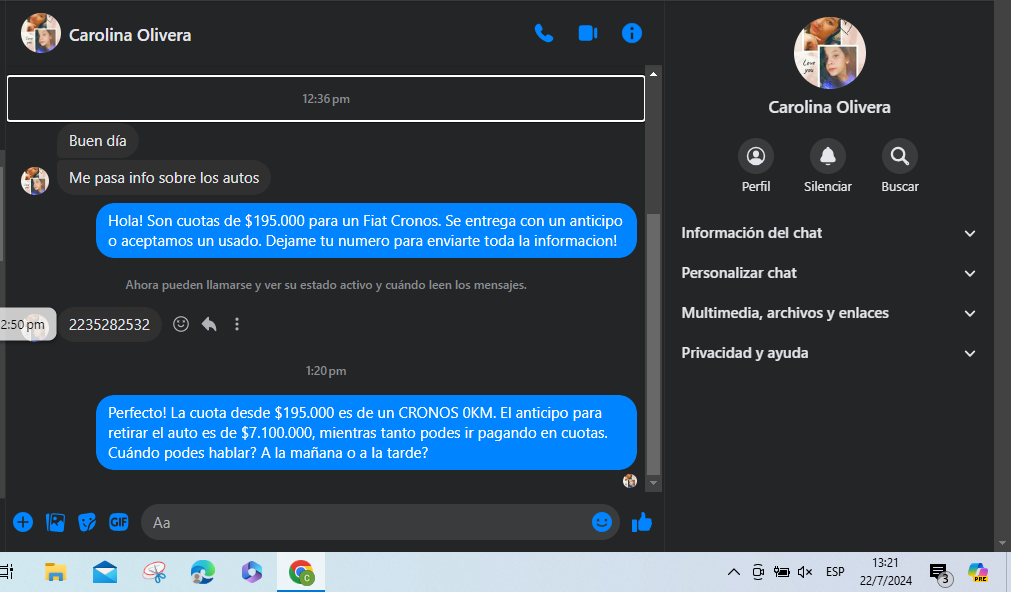Image resolution: width=1011 pixels, height=592 pixels.
Task: React with emoji to the 2235282532 message
Action: pos(181,324)
